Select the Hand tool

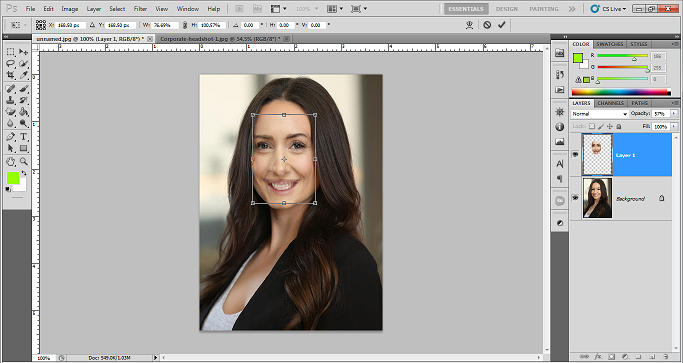pyautogui.click(x=11, y=162)
